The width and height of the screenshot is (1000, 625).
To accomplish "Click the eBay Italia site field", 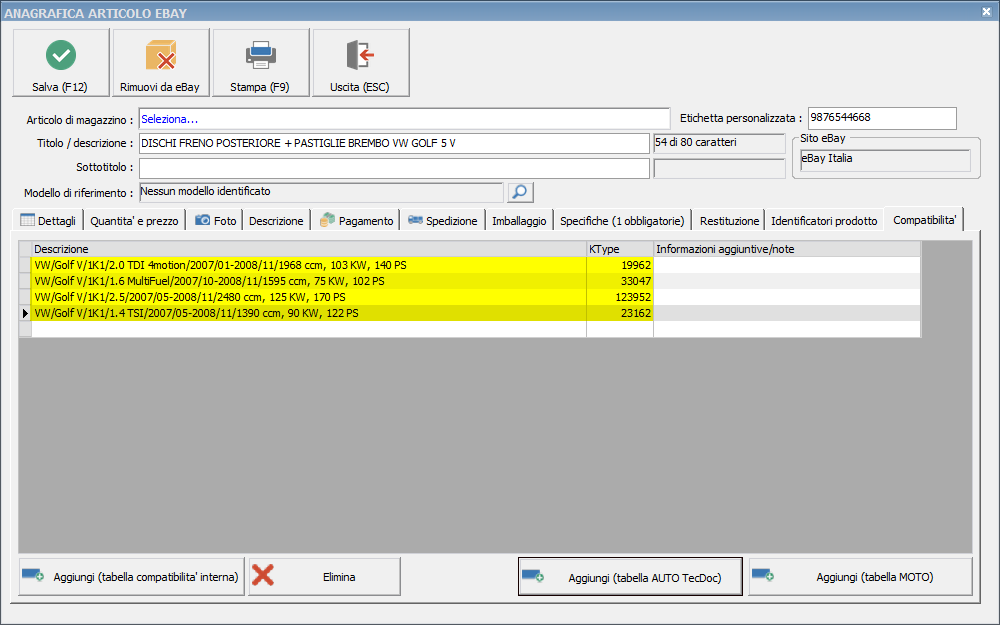I will coord(885,159).
